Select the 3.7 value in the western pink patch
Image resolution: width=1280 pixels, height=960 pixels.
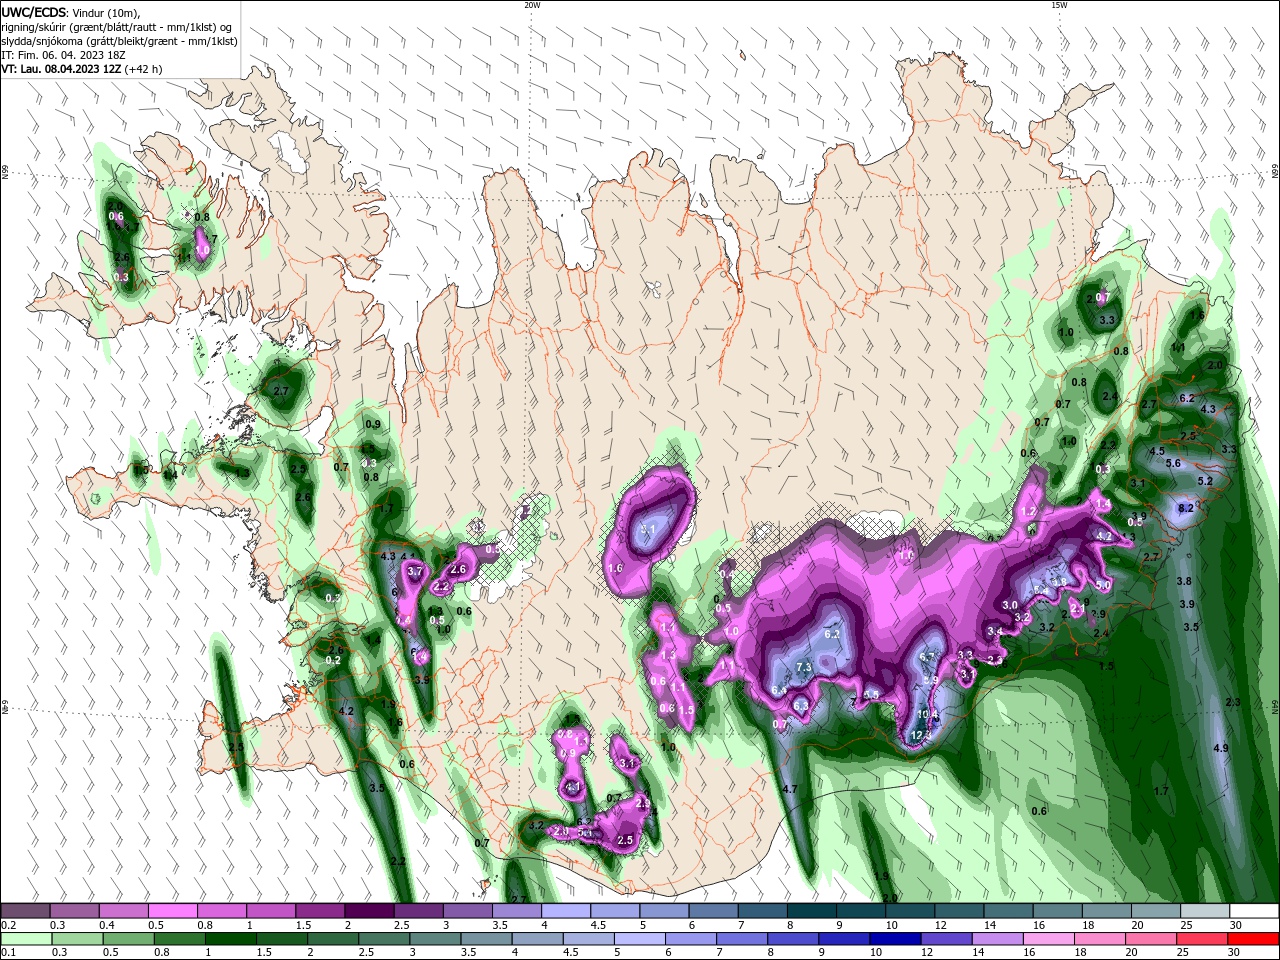[417, 571]
